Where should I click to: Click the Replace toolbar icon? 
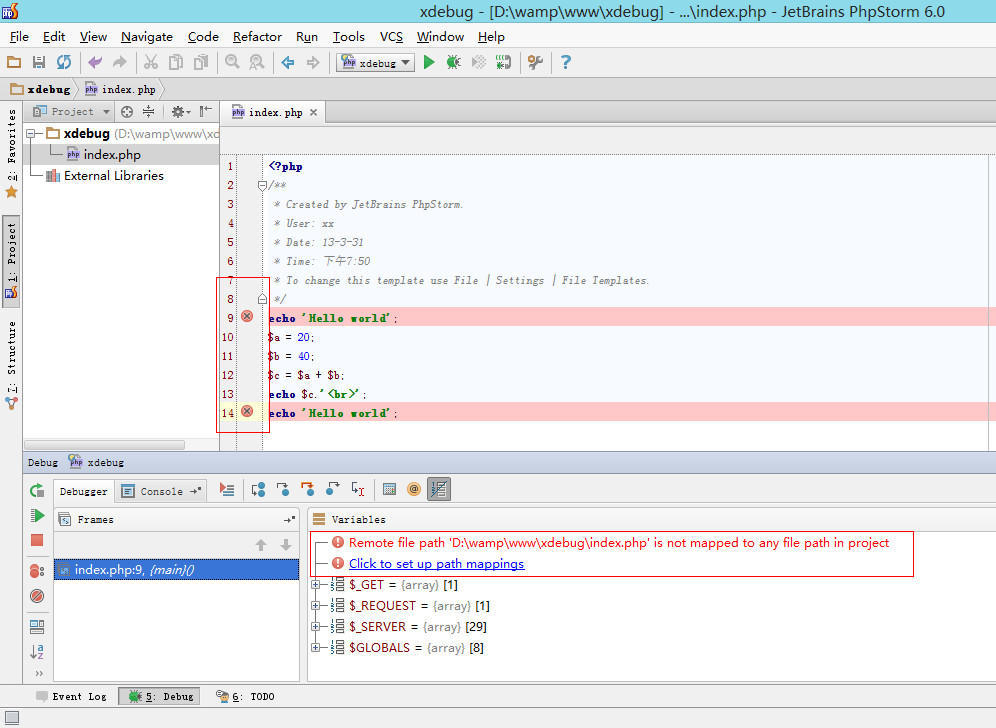[257, 62]
